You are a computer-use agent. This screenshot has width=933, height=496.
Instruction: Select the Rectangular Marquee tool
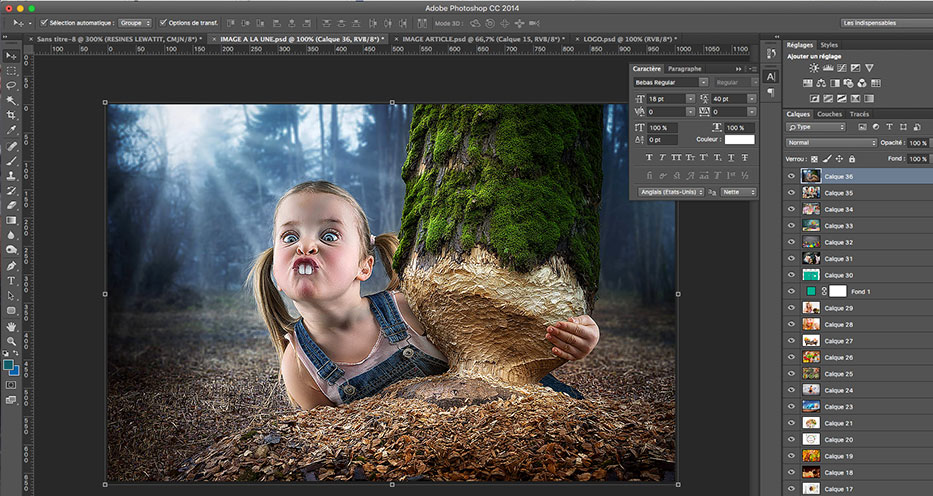pos(11,71)
